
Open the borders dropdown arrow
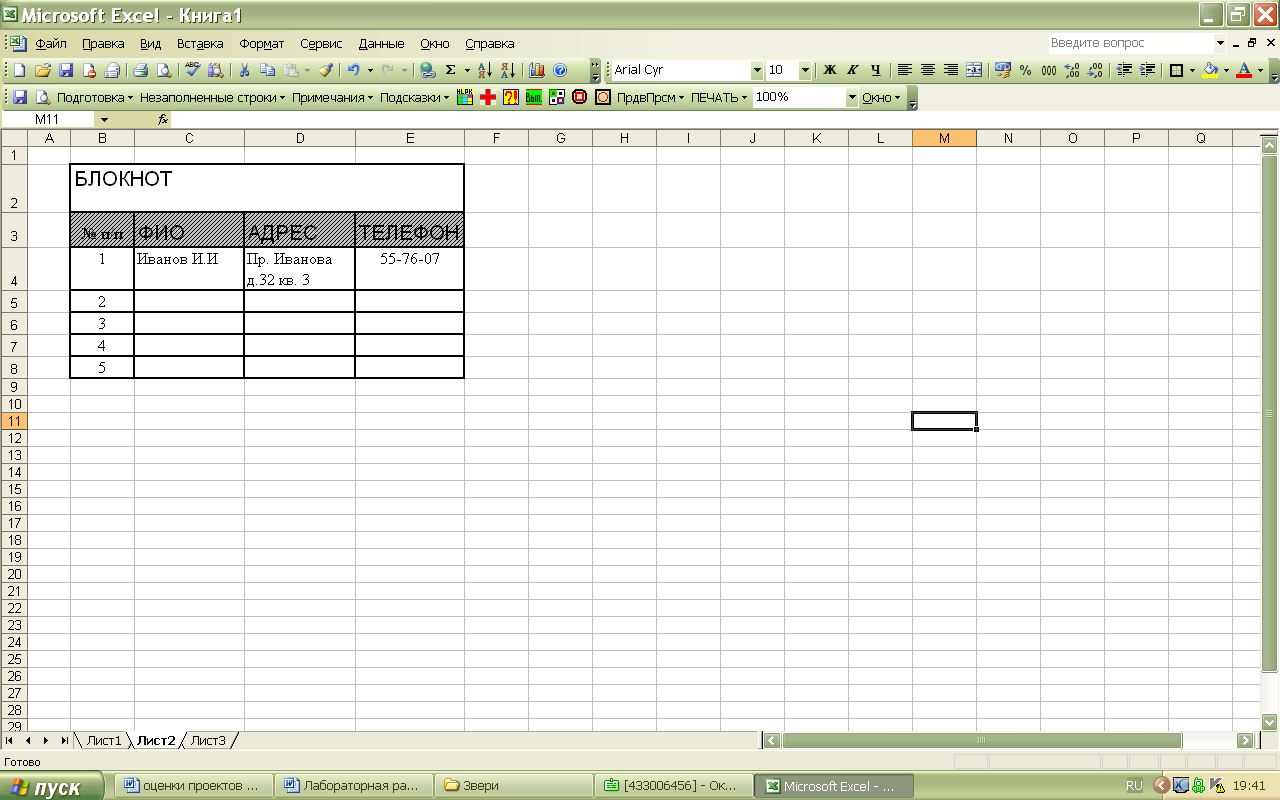coord(1193,70)
